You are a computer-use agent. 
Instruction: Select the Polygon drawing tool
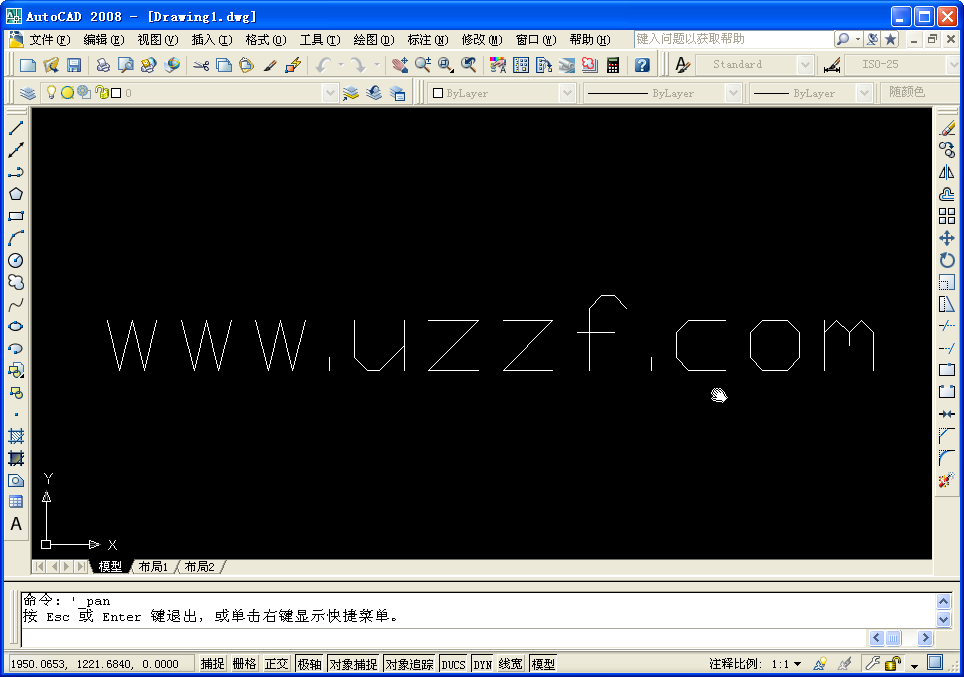(14, 194)
